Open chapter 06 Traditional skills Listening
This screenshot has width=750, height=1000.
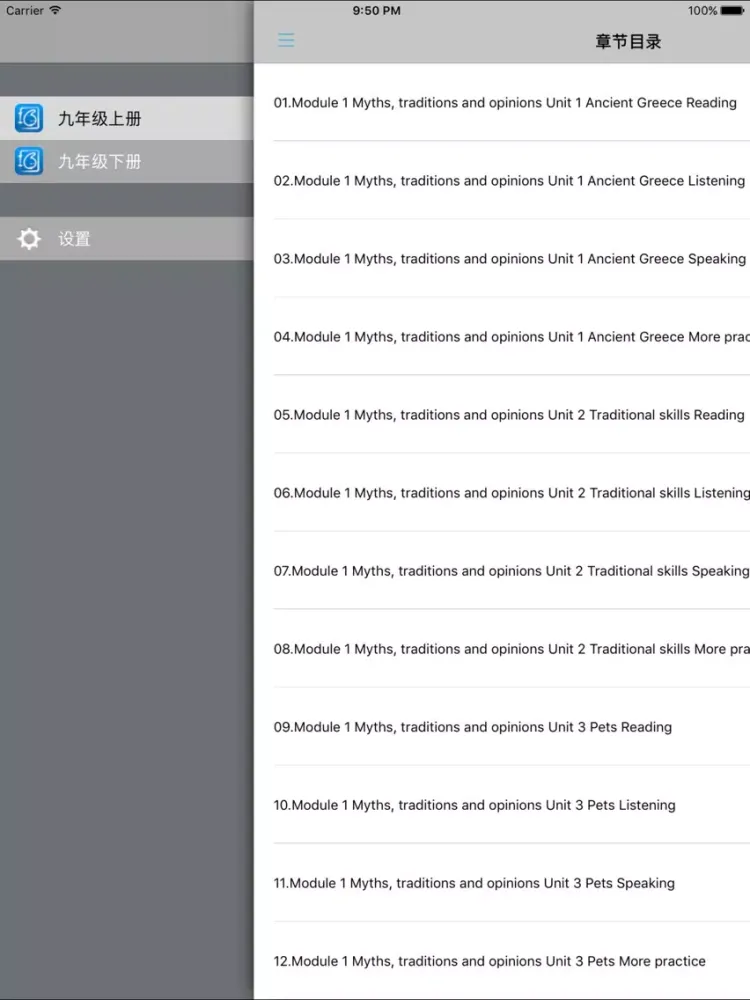[x=502, y=492]
